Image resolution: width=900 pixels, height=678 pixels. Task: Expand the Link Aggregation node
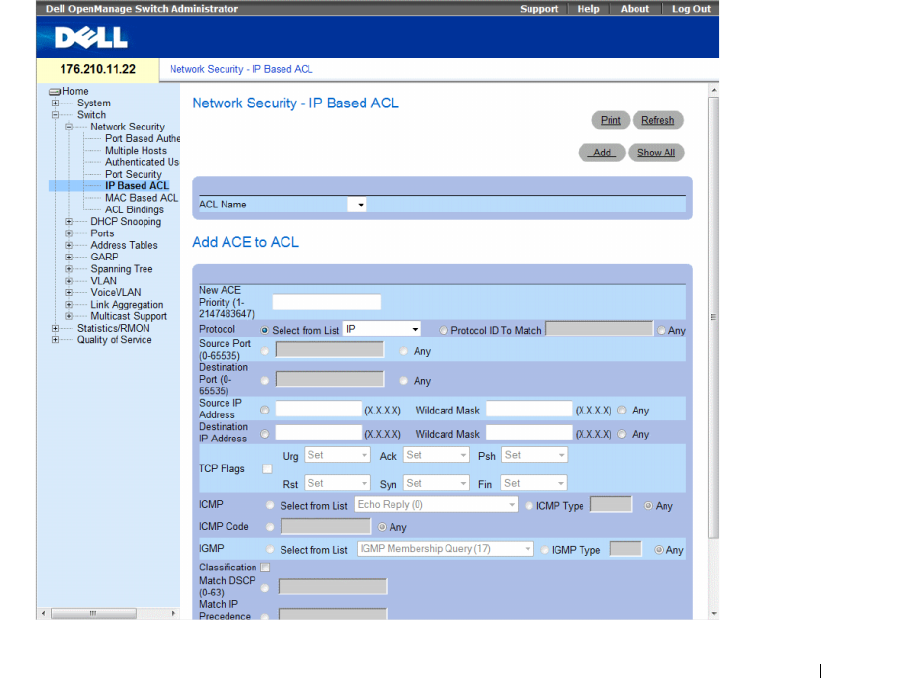pyautogui.click(x=69, y=305)
